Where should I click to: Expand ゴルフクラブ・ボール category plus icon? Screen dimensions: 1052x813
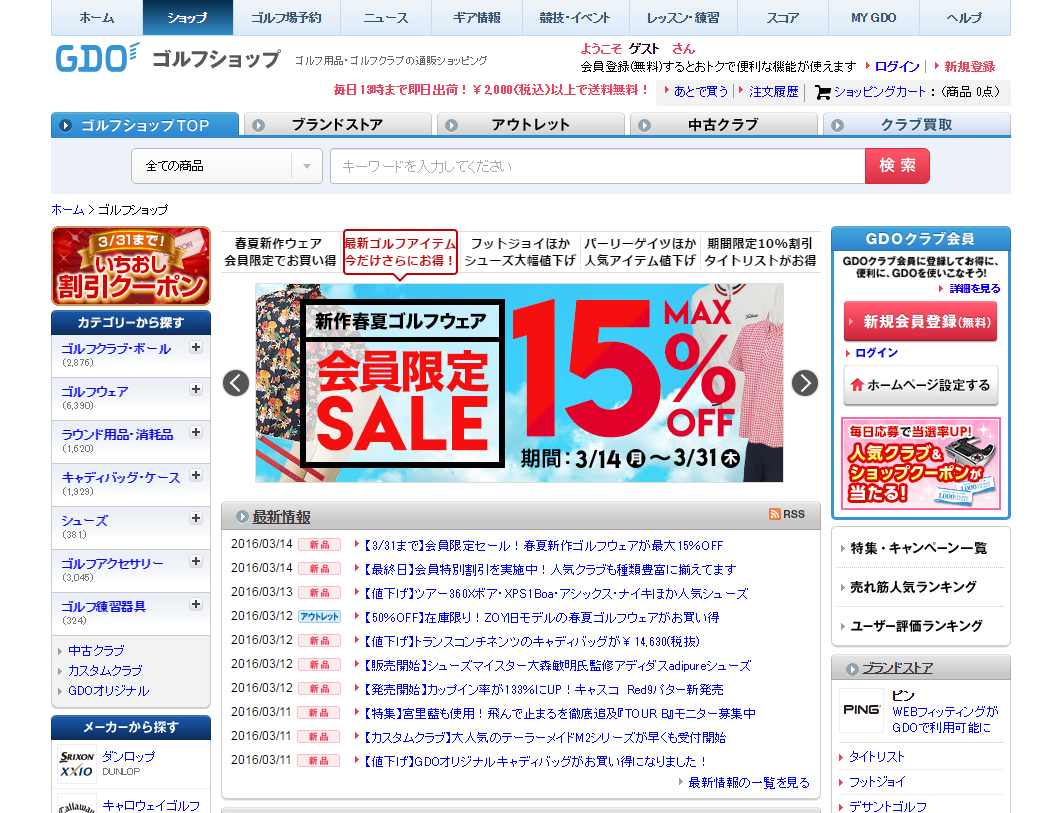(196, 347)
